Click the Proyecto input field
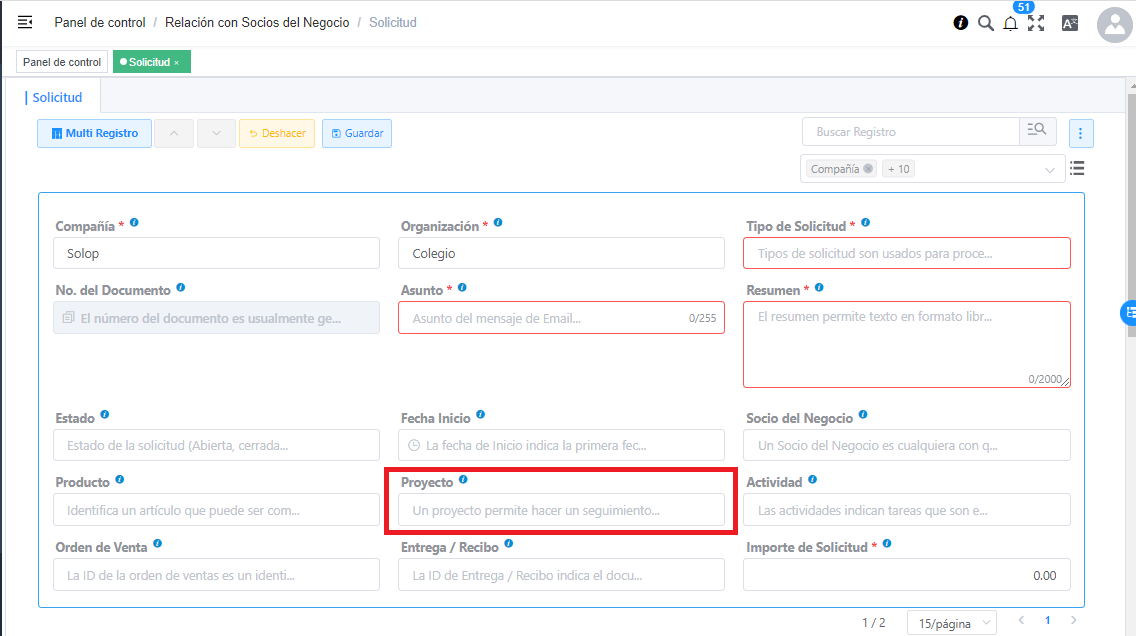Image resolution: width=1136 pixels, height=636 pixels. [x=561, y=510]
